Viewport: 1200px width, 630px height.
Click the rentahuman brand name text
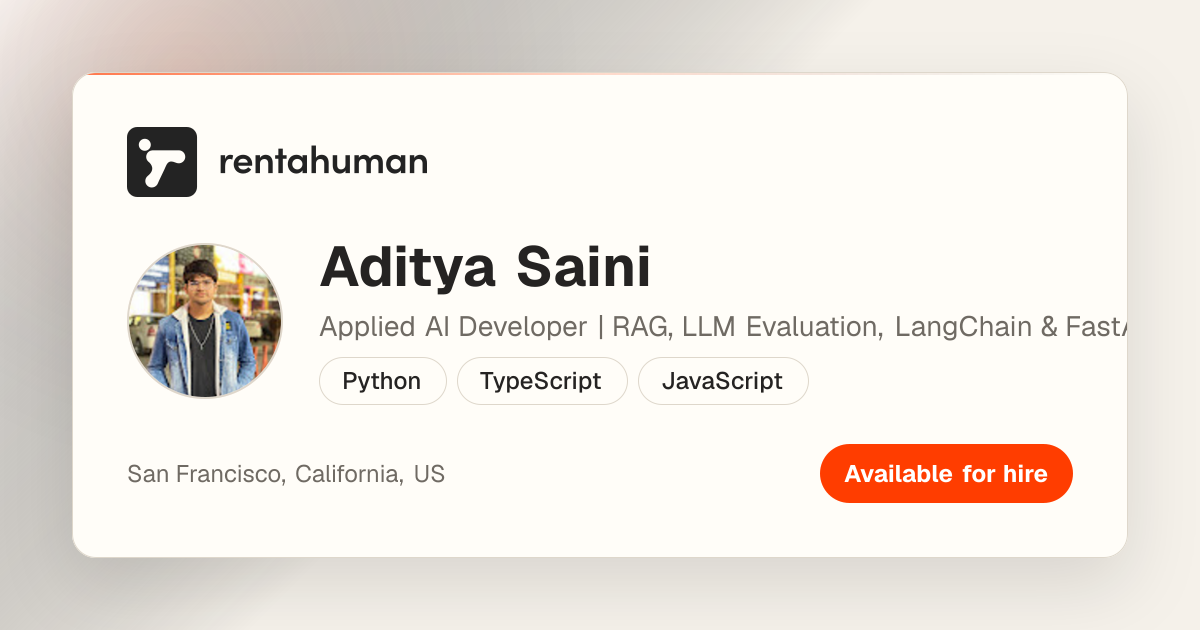tap(323, 161)
